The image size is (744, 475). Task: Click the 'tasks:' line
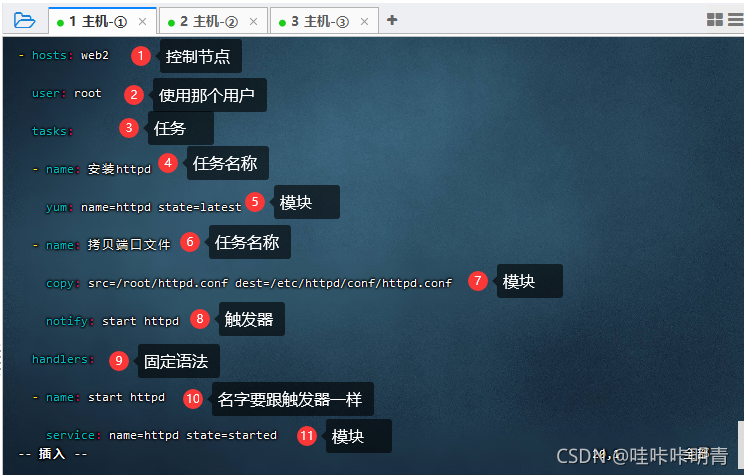52,131
